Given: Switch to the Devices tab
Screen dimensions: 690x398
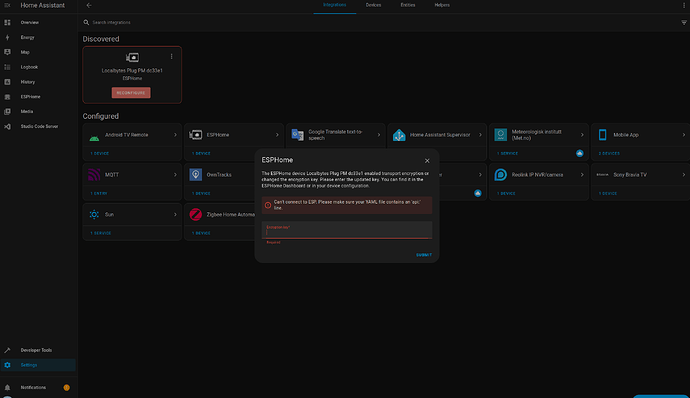Looking at the screenshot, I should tap(373, 5).
